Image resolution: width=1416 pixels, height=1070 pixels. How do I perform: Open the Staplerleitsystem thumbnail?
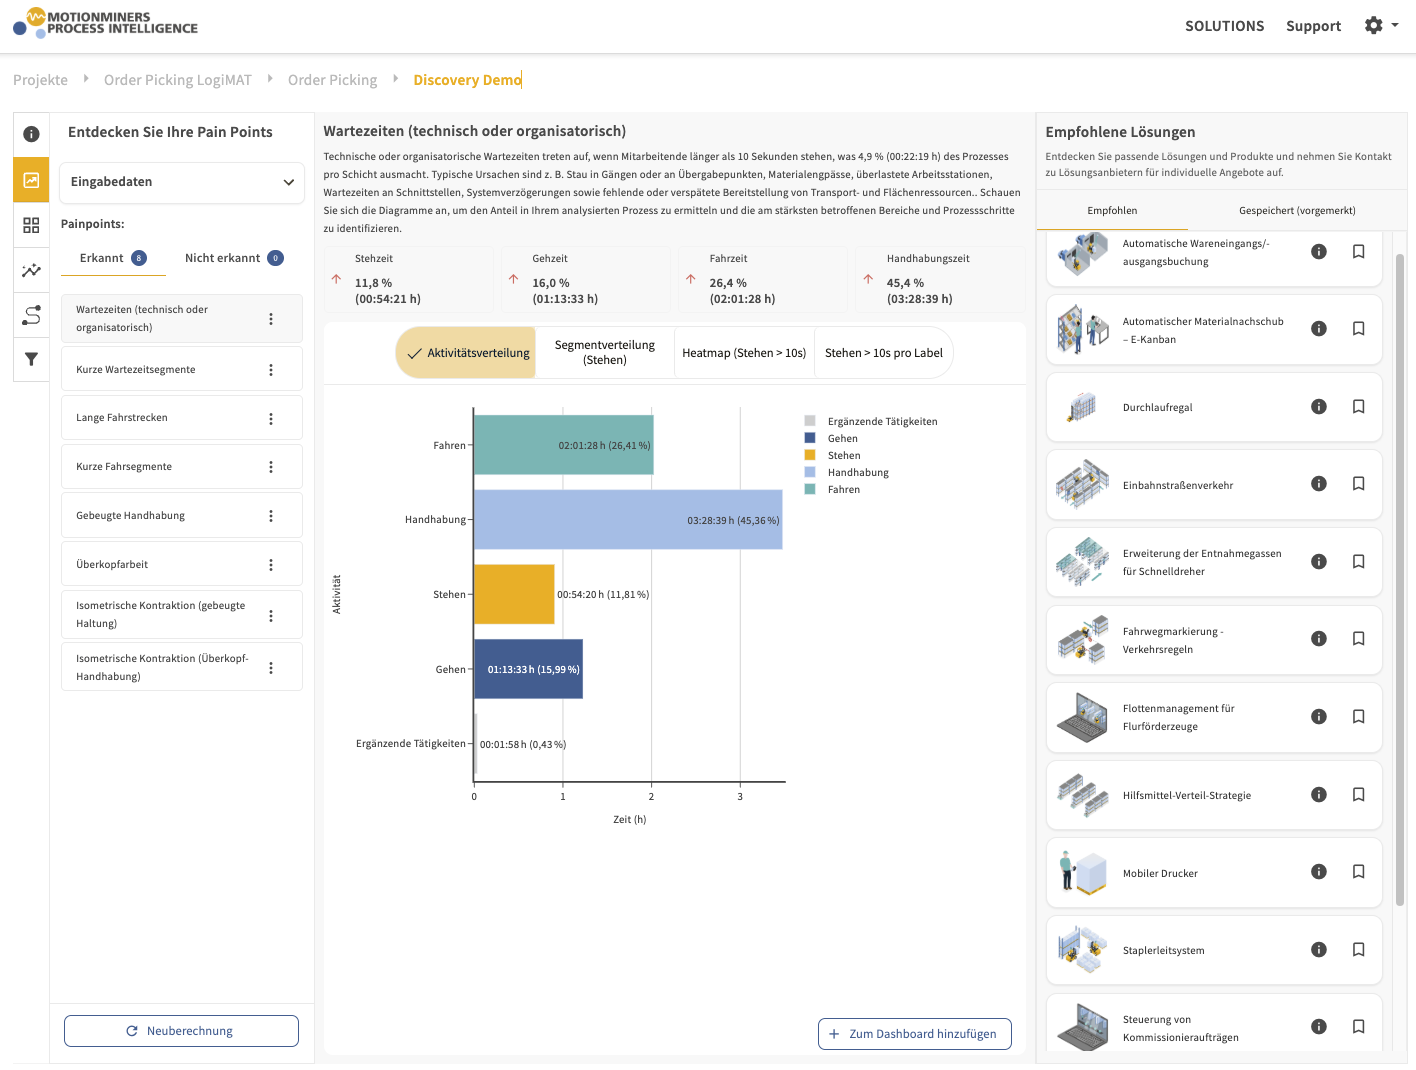pos(1082,950)
